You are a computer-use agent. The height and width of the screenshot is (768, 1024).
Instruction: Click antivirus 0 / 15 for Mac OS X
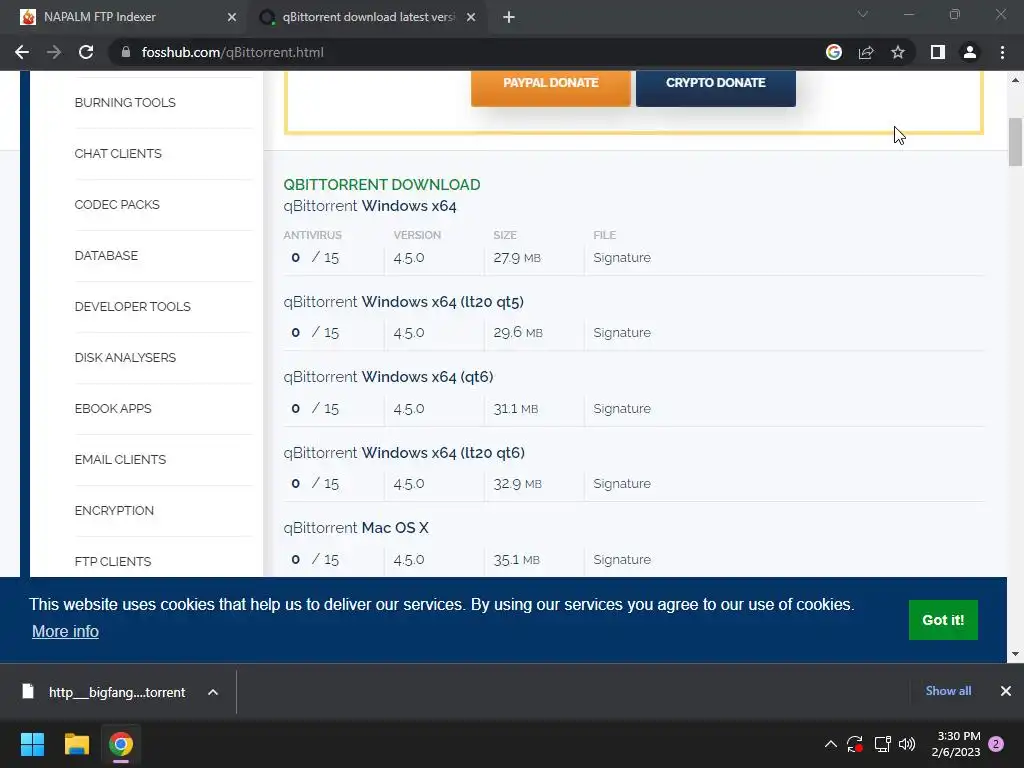coord(315,559)
